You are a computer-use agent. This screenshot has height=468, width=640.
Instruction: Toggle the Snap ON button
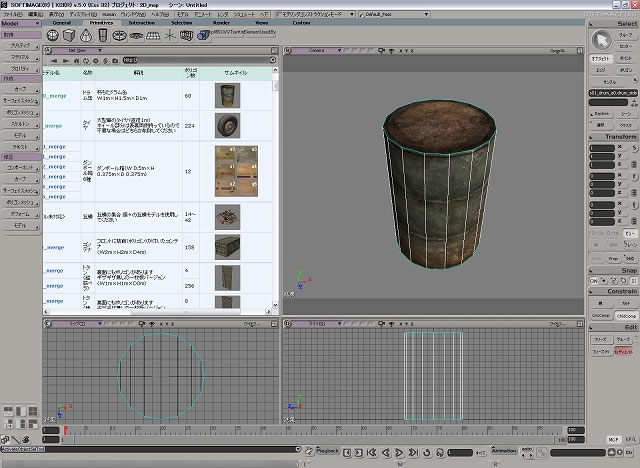[592, 282]
